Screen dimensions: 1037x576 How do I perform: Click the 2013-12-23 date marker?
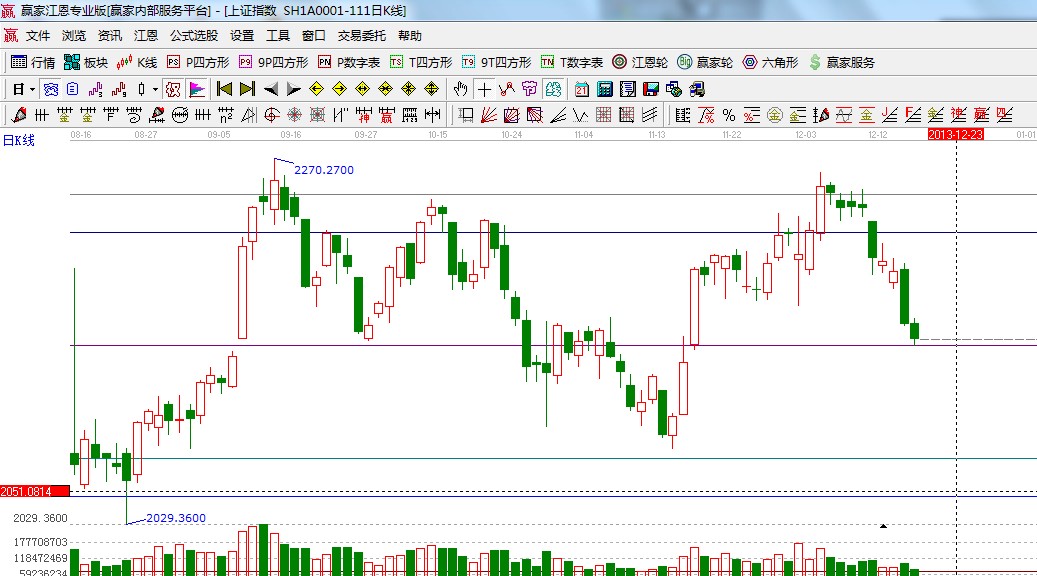pyautogui.click(x=956, y=133)
